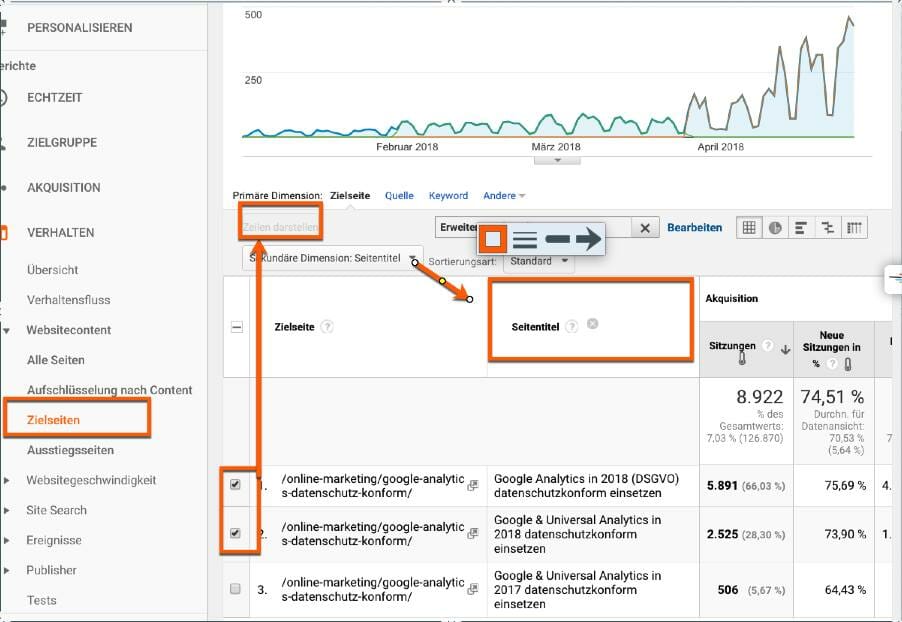This screenshot has width=902, height=622.
Task: Check the third table row checkbox
Action: click(236, 589)
